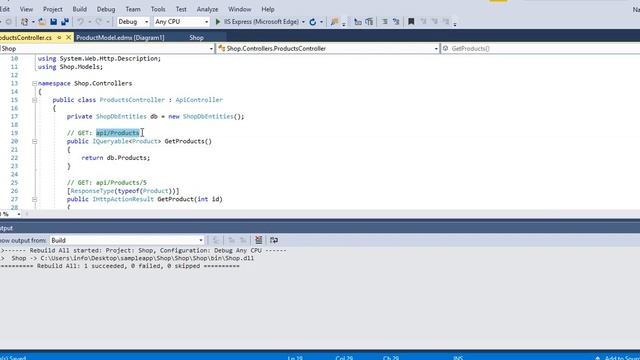The height and width of the screenshot is (360, 640).
Task: Click the [ResponseType(typeof(Product))] attribute line
Action: (123, 191)
